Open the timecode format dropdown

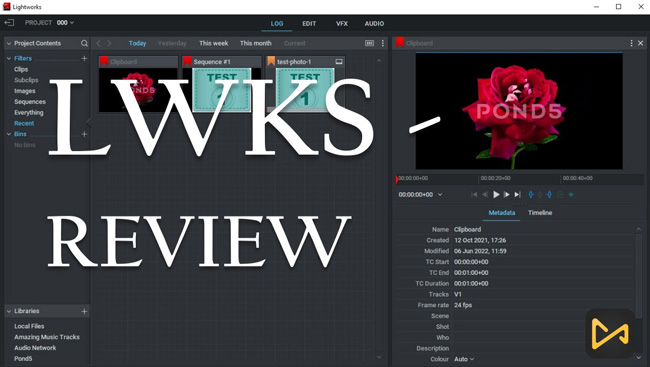coord(440,194)
